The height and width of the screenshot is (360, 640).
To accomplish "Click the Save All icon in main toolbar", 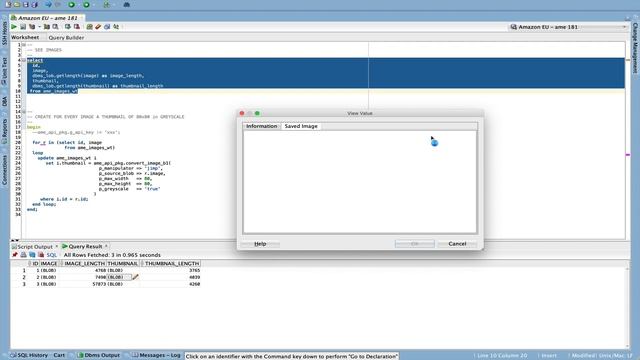I will [34, 4].
